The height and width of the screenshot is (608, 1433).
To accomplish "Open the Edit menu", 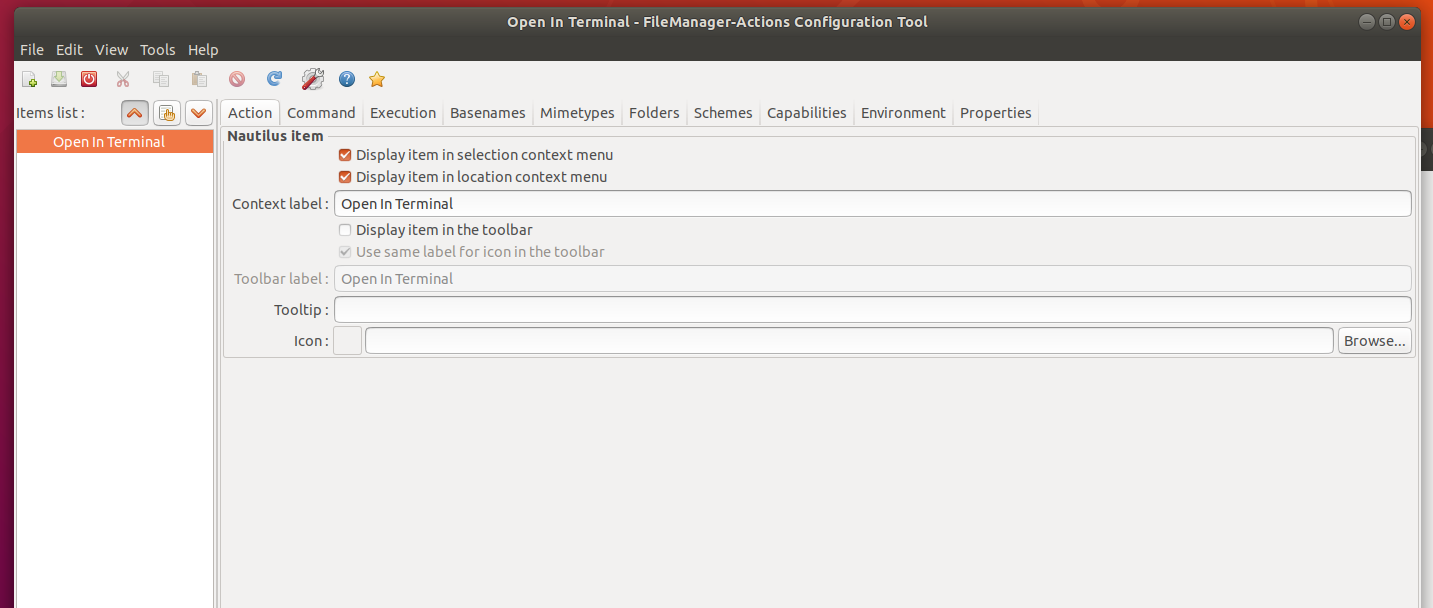I will [x=69, y=50].
